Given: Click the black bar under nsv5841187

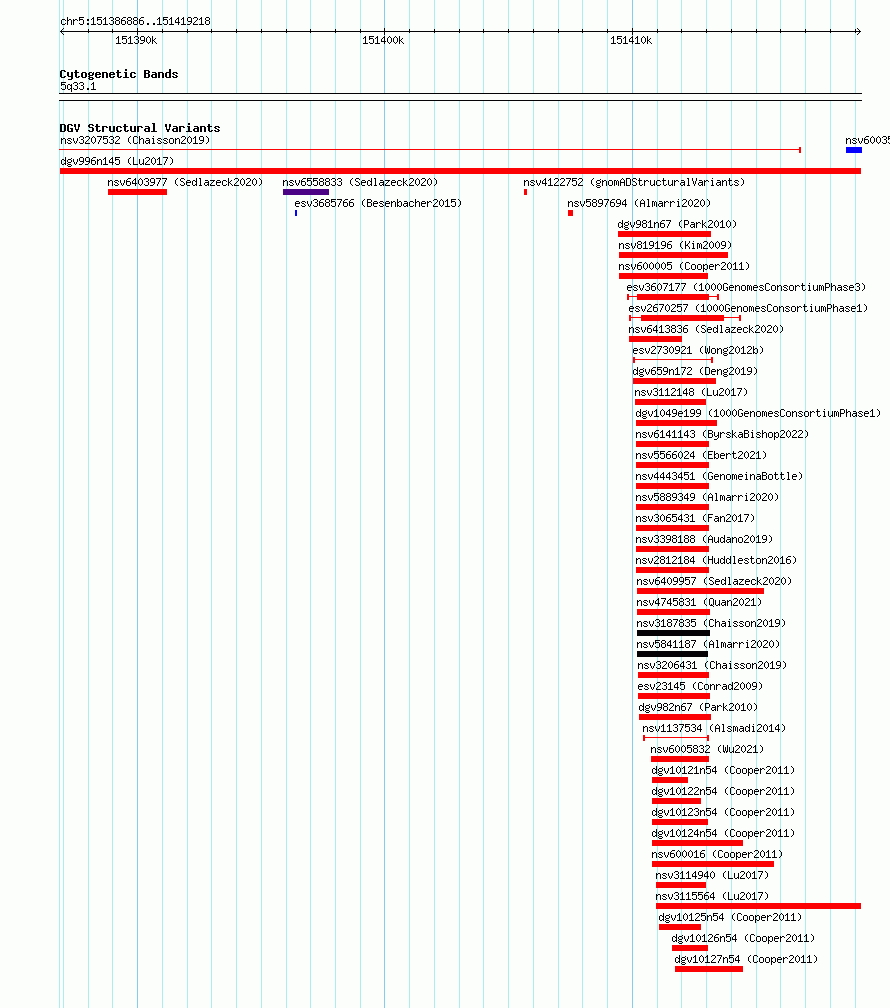Looking at the screenshot, I should tap(673, 654).
